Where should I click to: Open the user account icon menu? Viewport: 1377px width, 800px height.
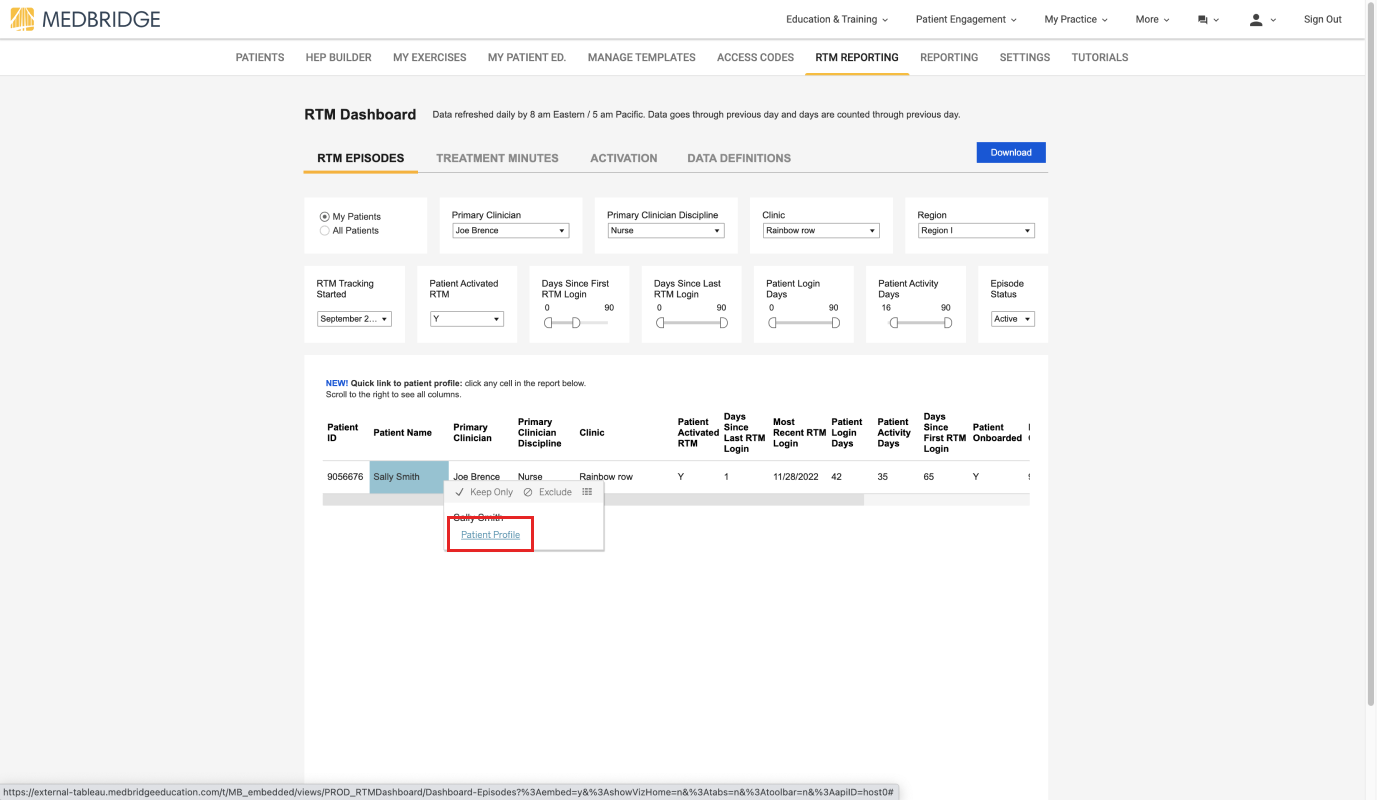(1262, 20)
